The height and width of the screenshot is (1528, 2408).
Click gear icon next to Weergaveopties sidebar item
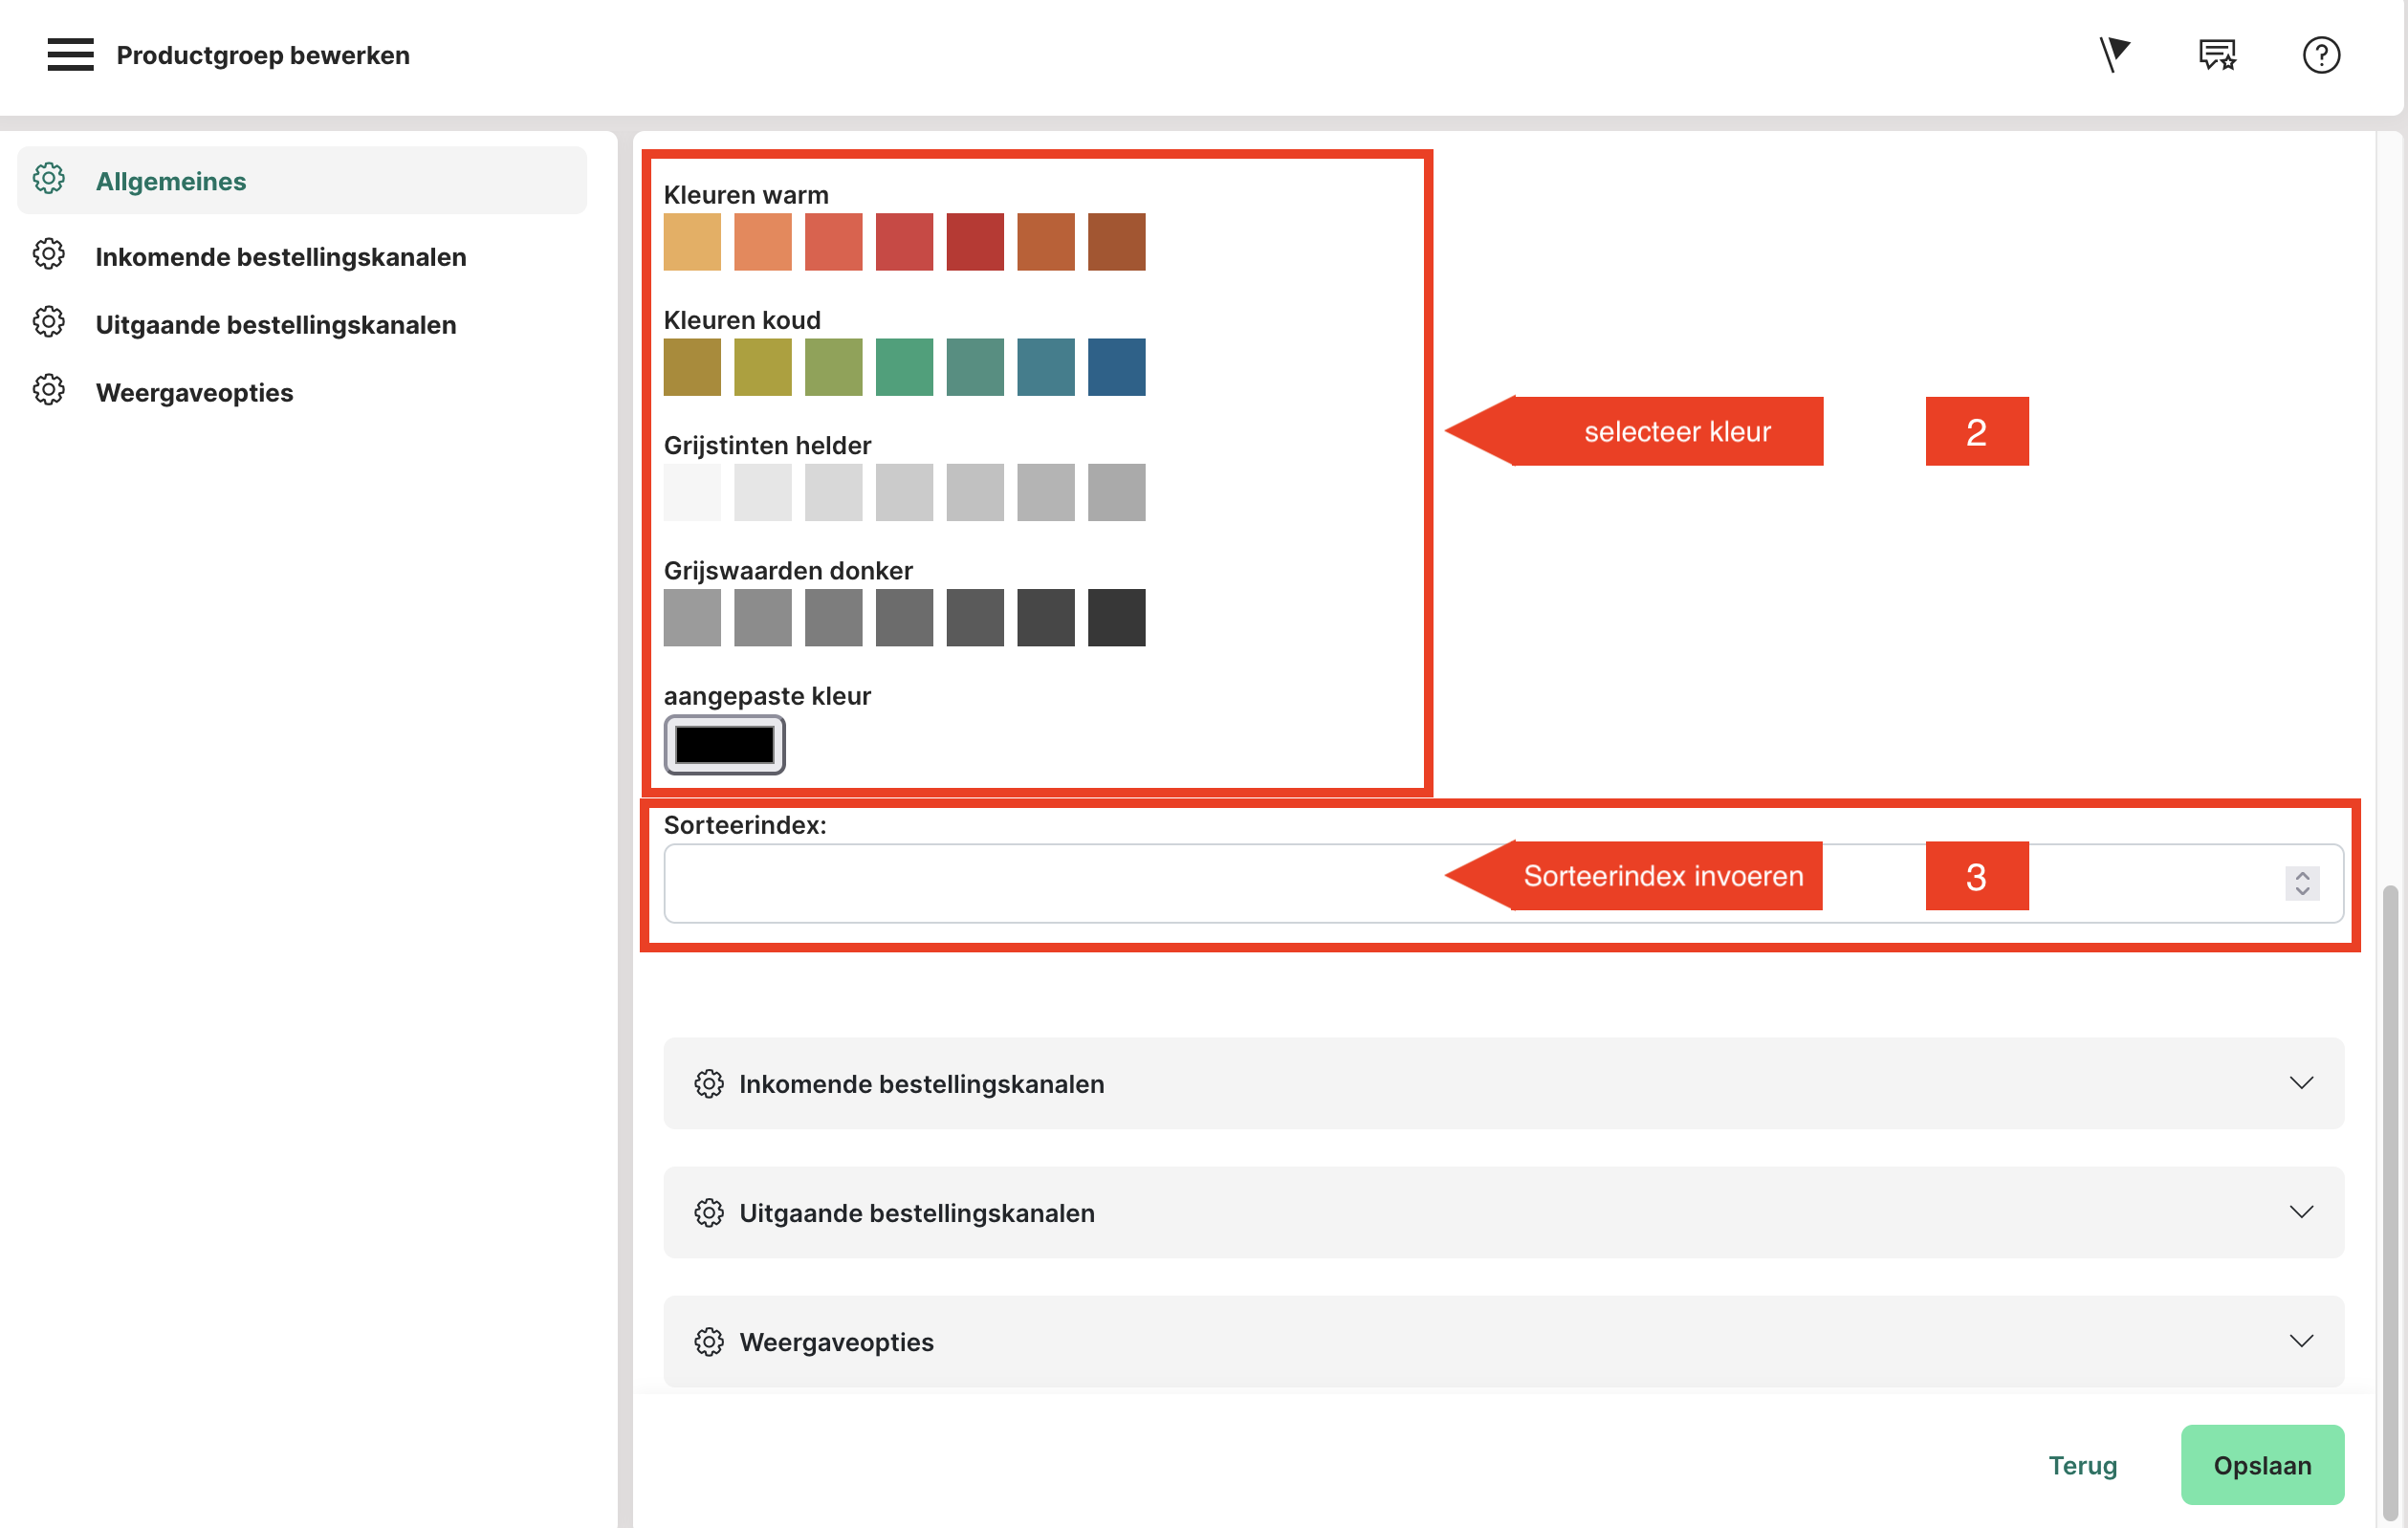49,391
